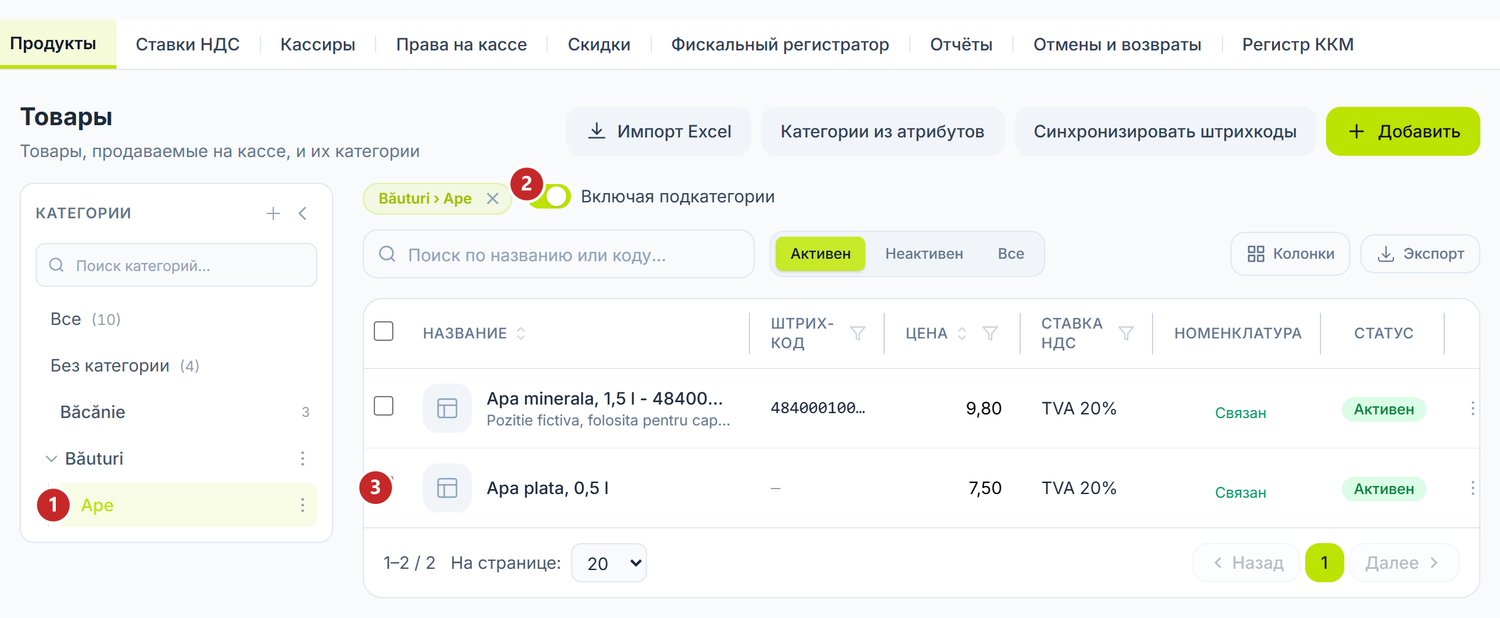Select the Băuturi category name
Viewport: 1500px width, 618px height.
point(94,459)
